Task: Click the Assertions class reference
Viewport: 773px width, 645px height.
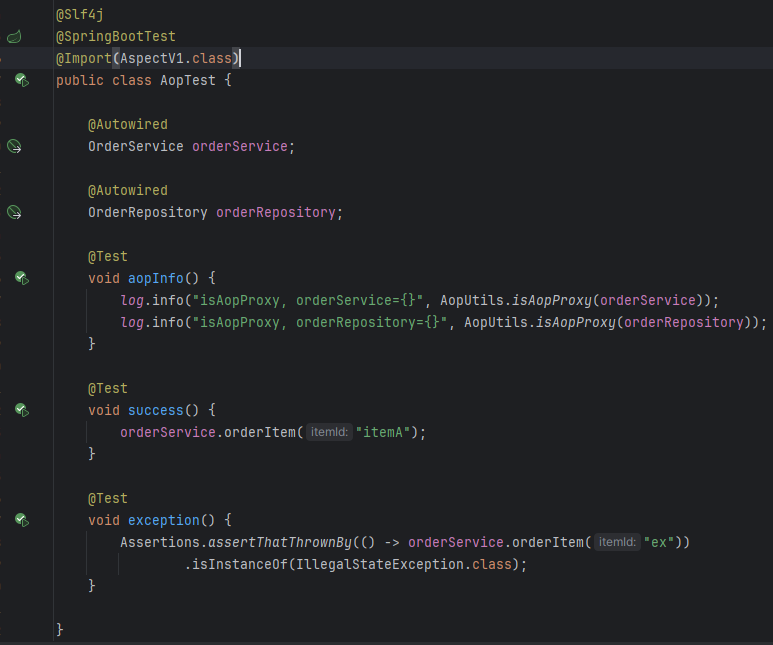Action: click(160, 542)
